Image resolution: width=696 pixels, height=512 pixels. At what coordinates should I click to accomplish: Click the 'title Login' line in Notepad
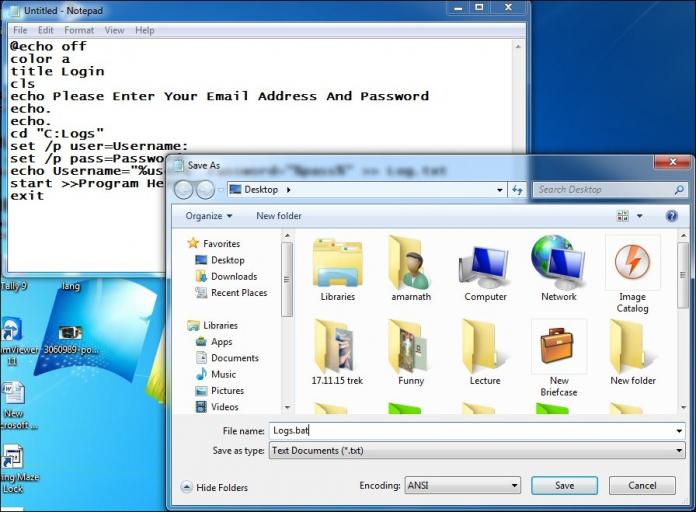[57, 71]
